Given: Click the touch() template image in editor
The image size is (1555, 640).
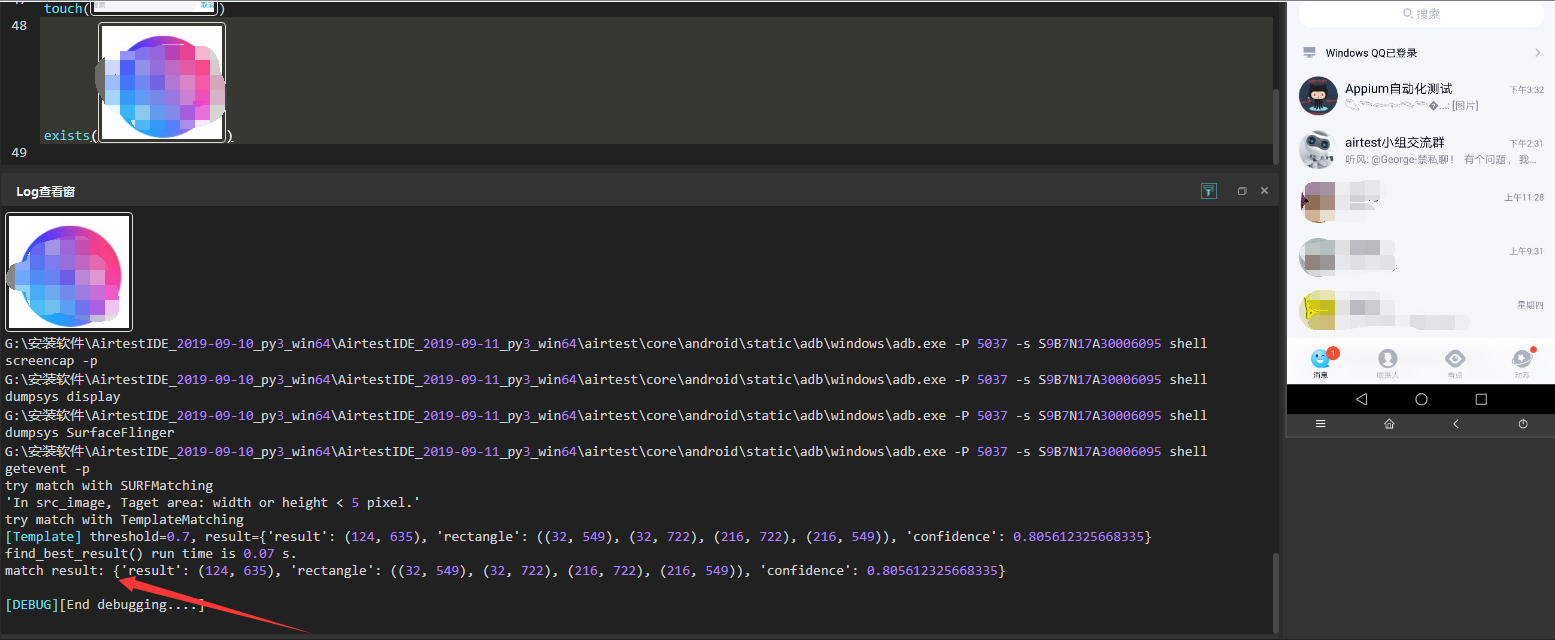Looking at the screenshot, I should point(152,7).
